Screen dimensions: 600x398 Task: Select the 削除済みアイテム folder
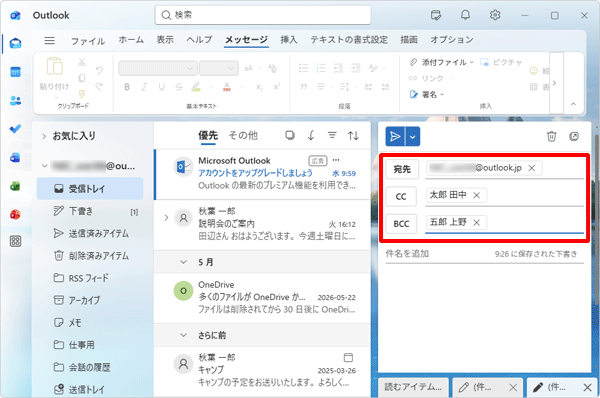click(90, 256)
